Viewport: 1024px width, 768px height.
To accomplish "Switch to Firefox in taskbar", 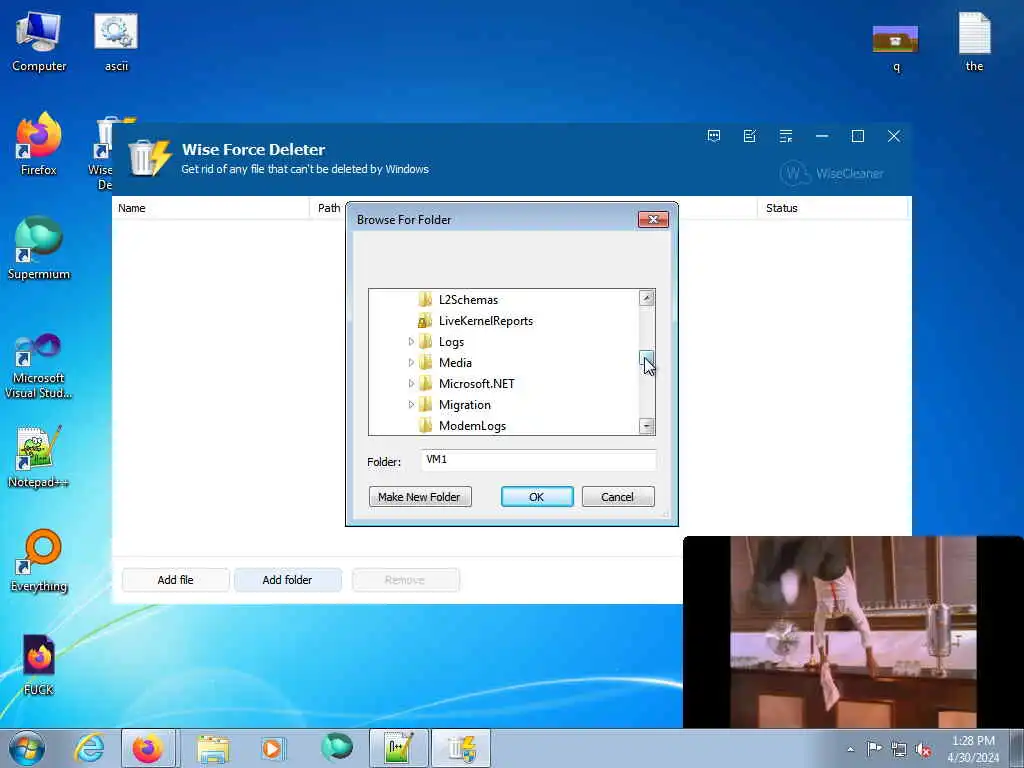I will (x=148, y=748).
